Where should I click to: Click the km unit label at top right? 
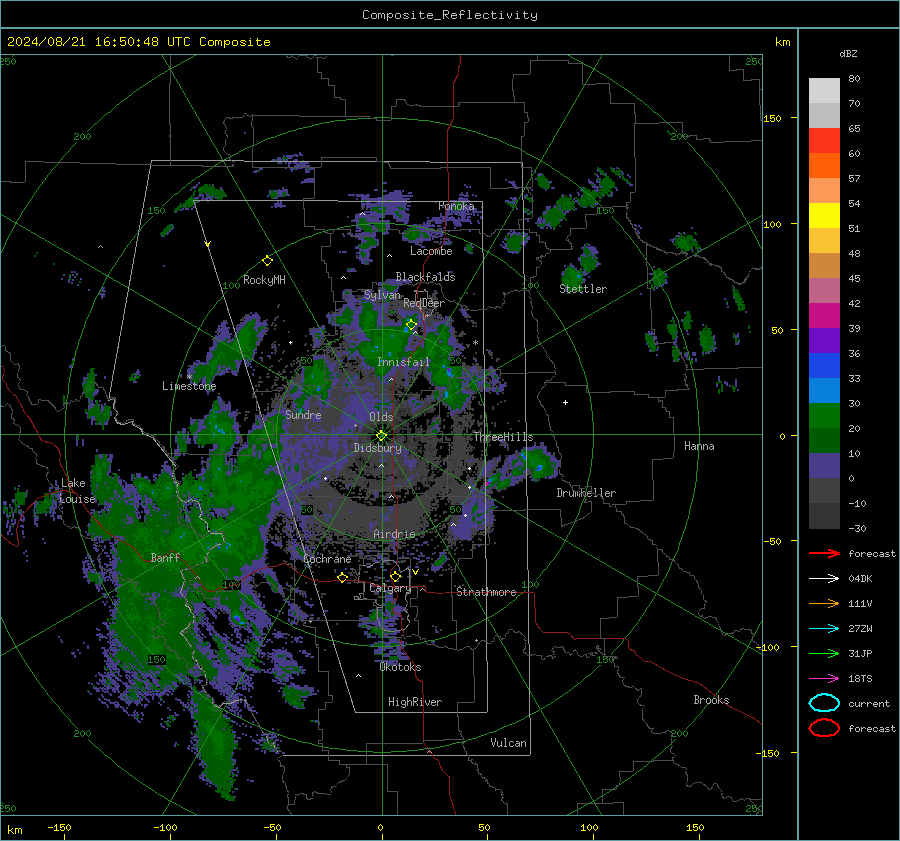tap(782, 42)
